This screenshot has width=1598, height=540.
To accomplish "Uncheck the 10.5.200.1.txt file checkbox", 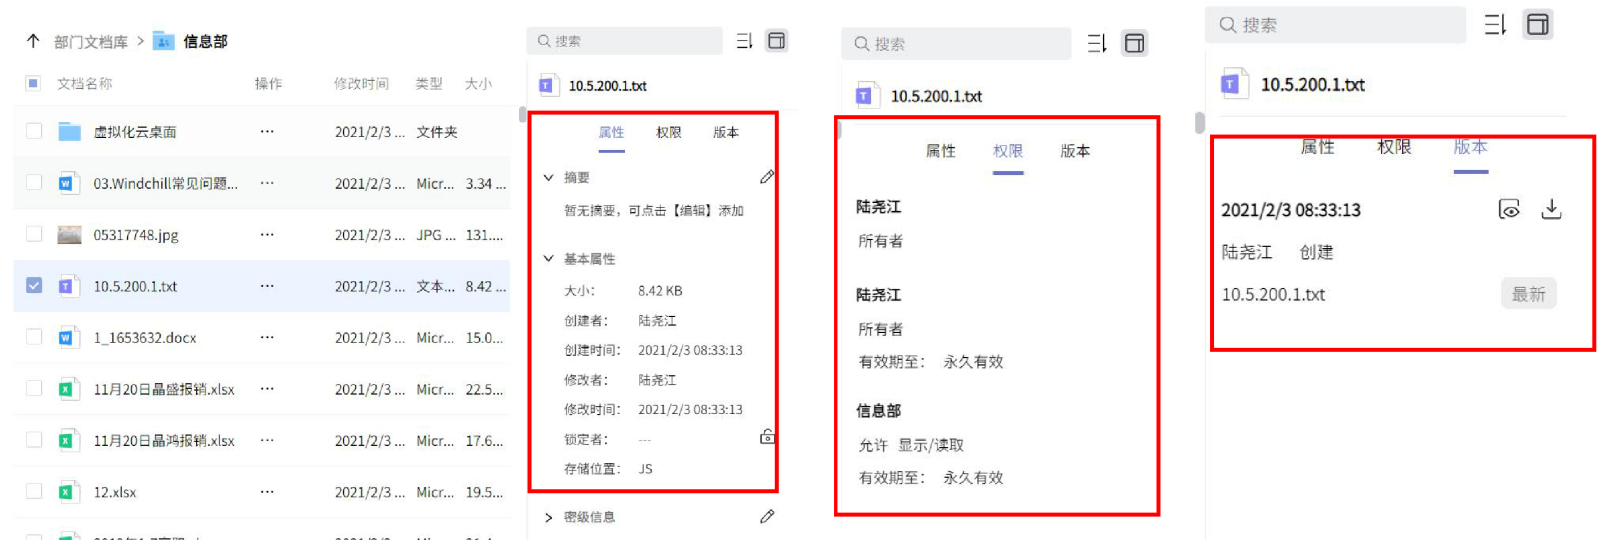I will coord(34,286).
